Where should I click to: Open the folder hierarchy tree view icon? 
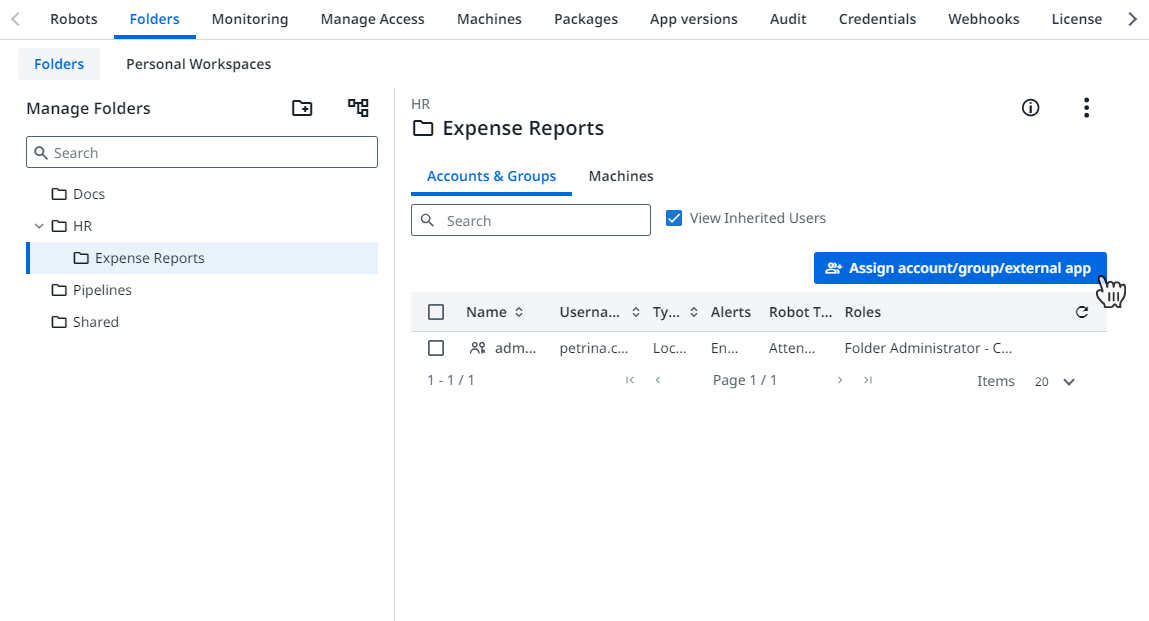coord(358,108)
